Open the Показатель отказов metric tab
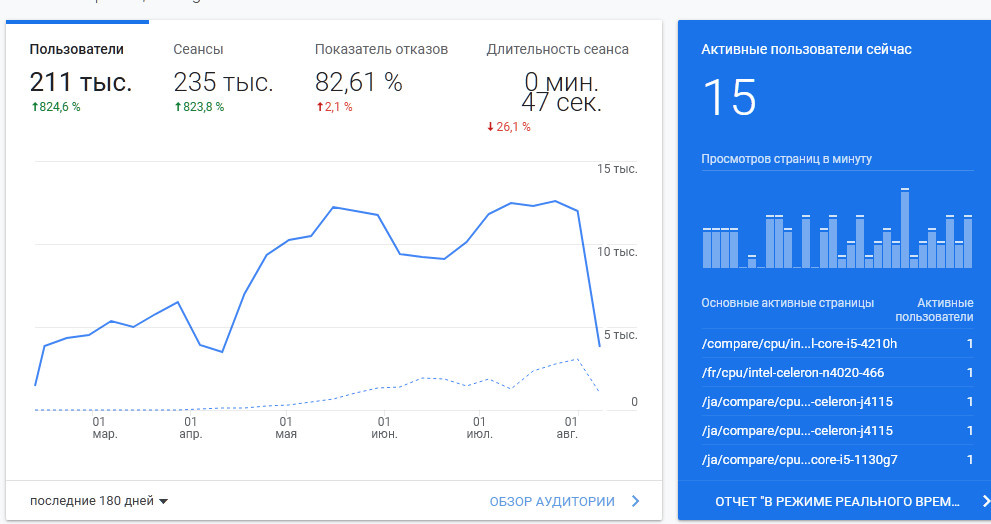 click(381, 49)
